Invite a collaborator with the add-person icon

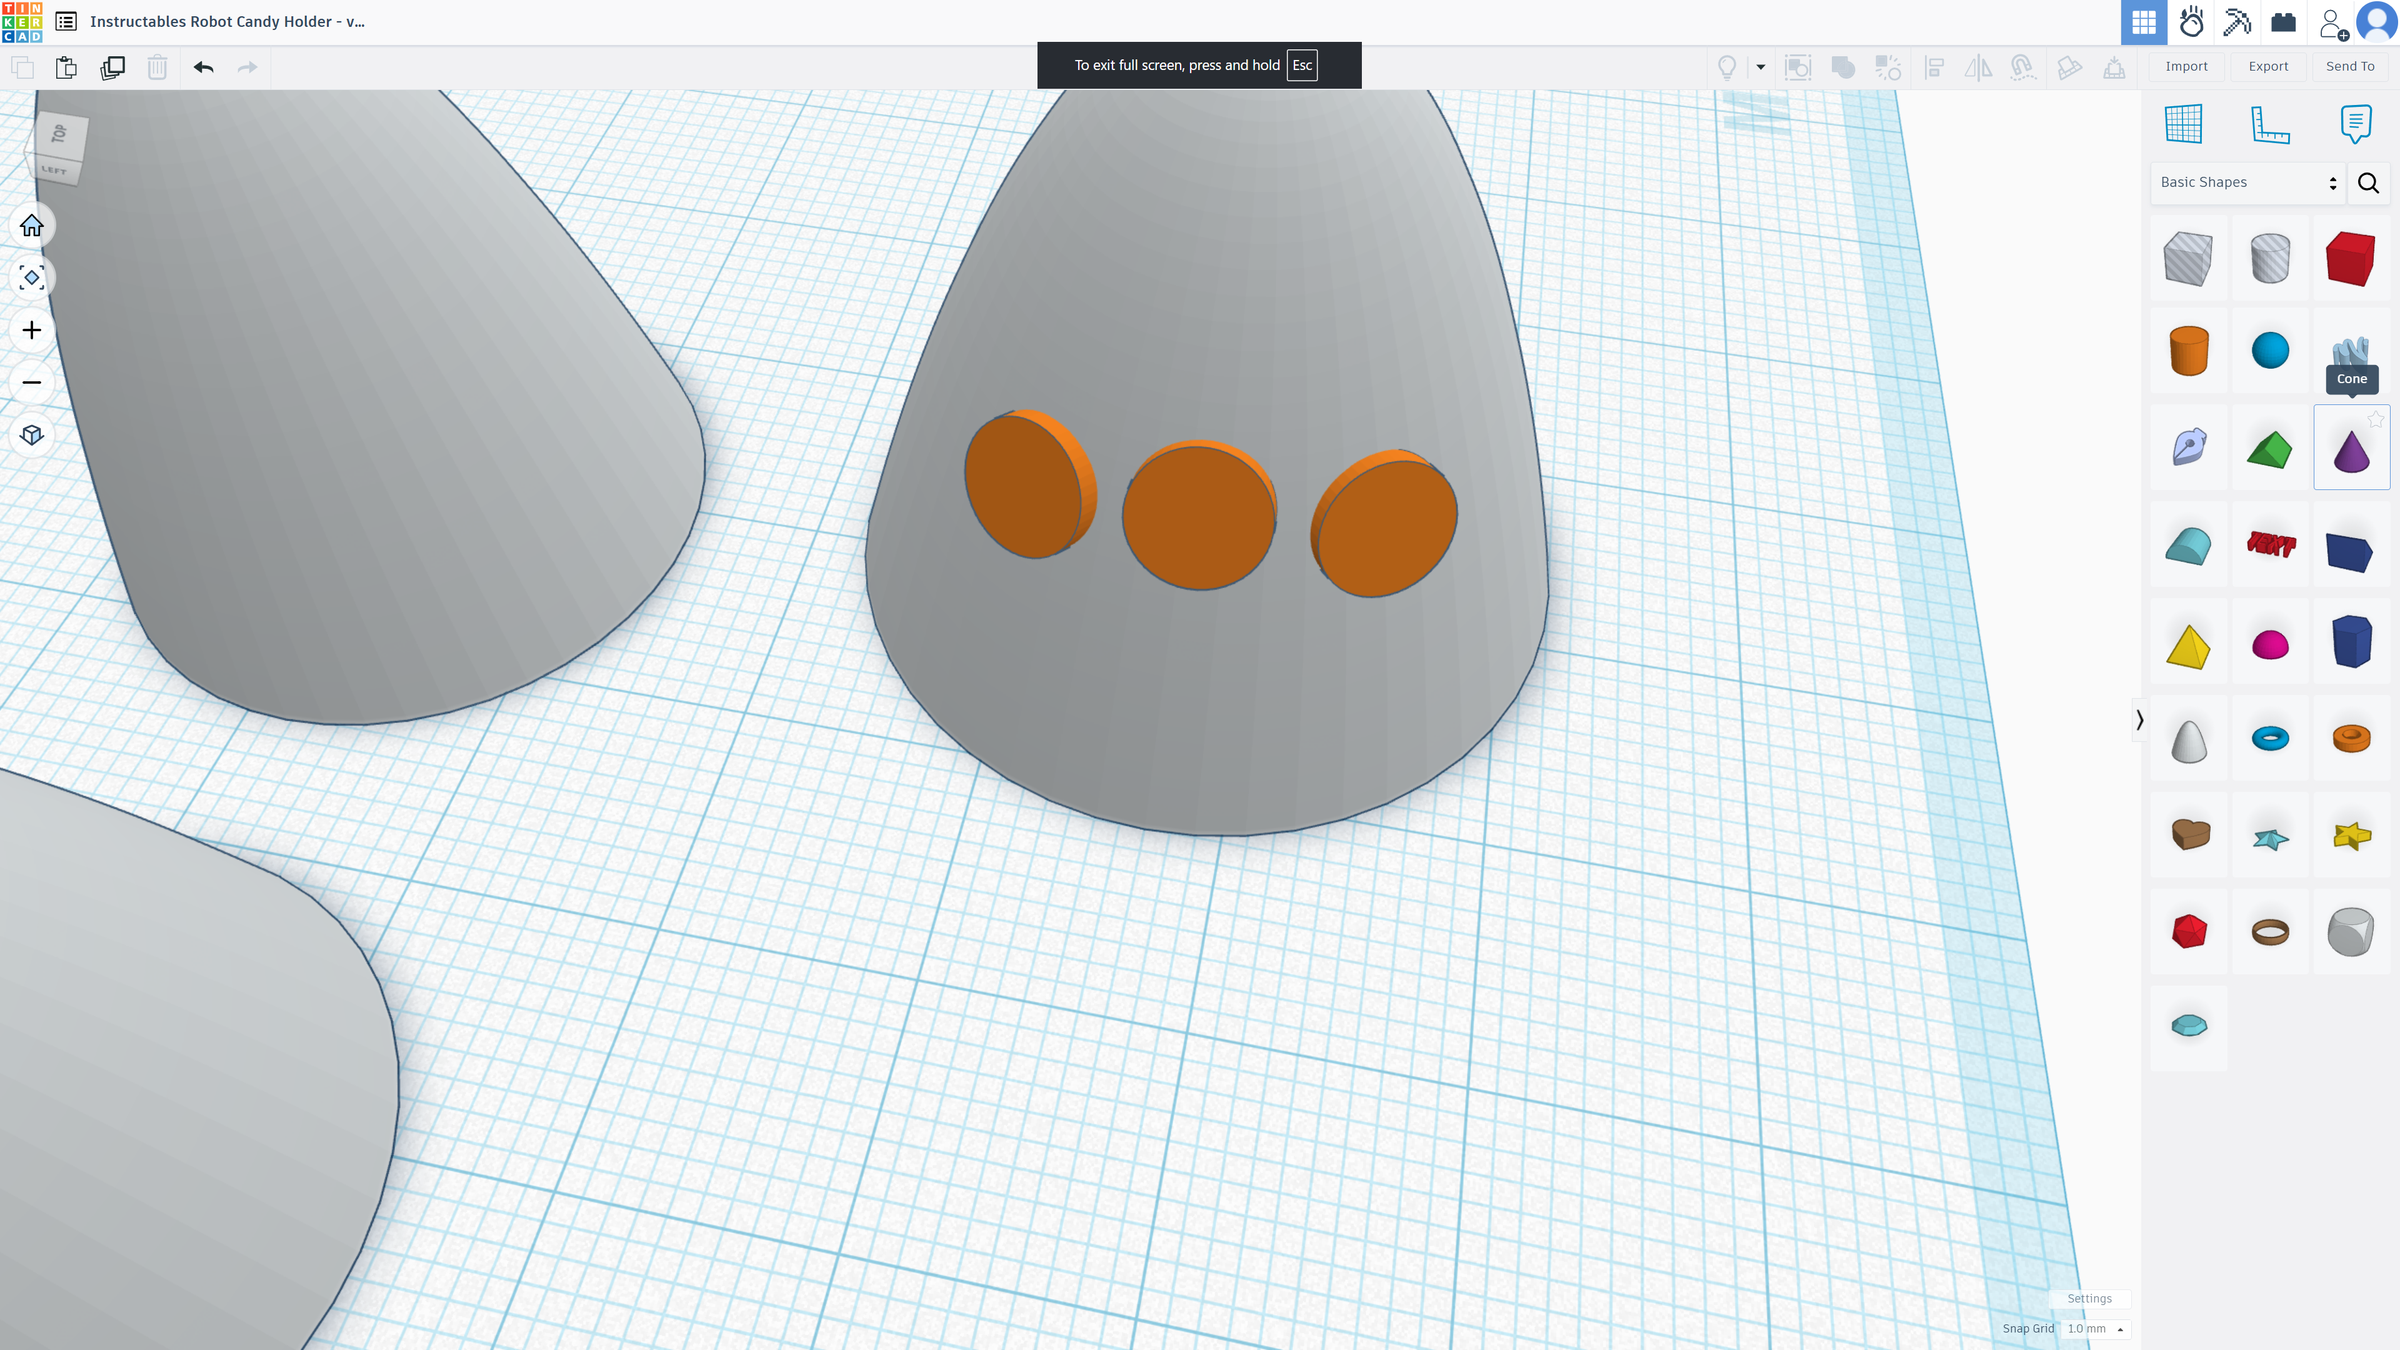[2333, 24]
